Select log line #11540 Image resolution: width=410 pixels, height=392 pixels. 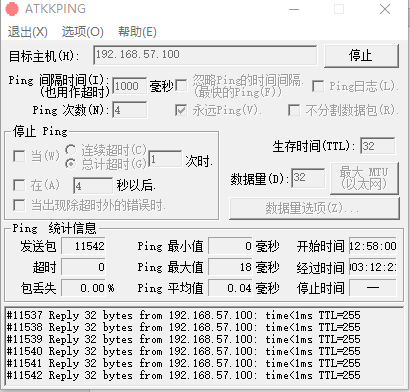coord(183,351)
